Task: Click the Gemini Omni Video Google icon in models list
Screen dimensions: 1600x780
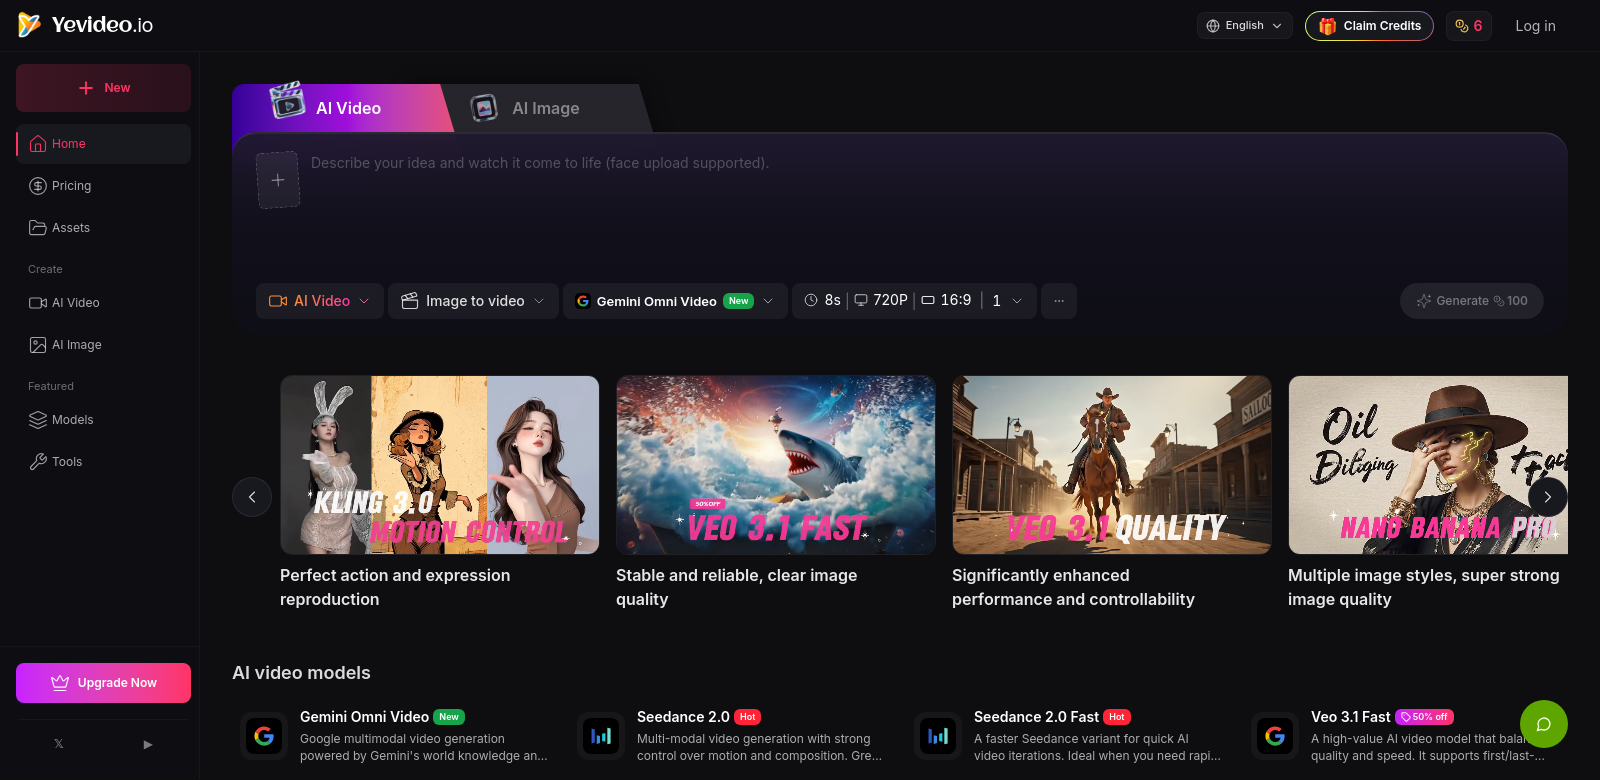Action: click(x=264, y=736)
